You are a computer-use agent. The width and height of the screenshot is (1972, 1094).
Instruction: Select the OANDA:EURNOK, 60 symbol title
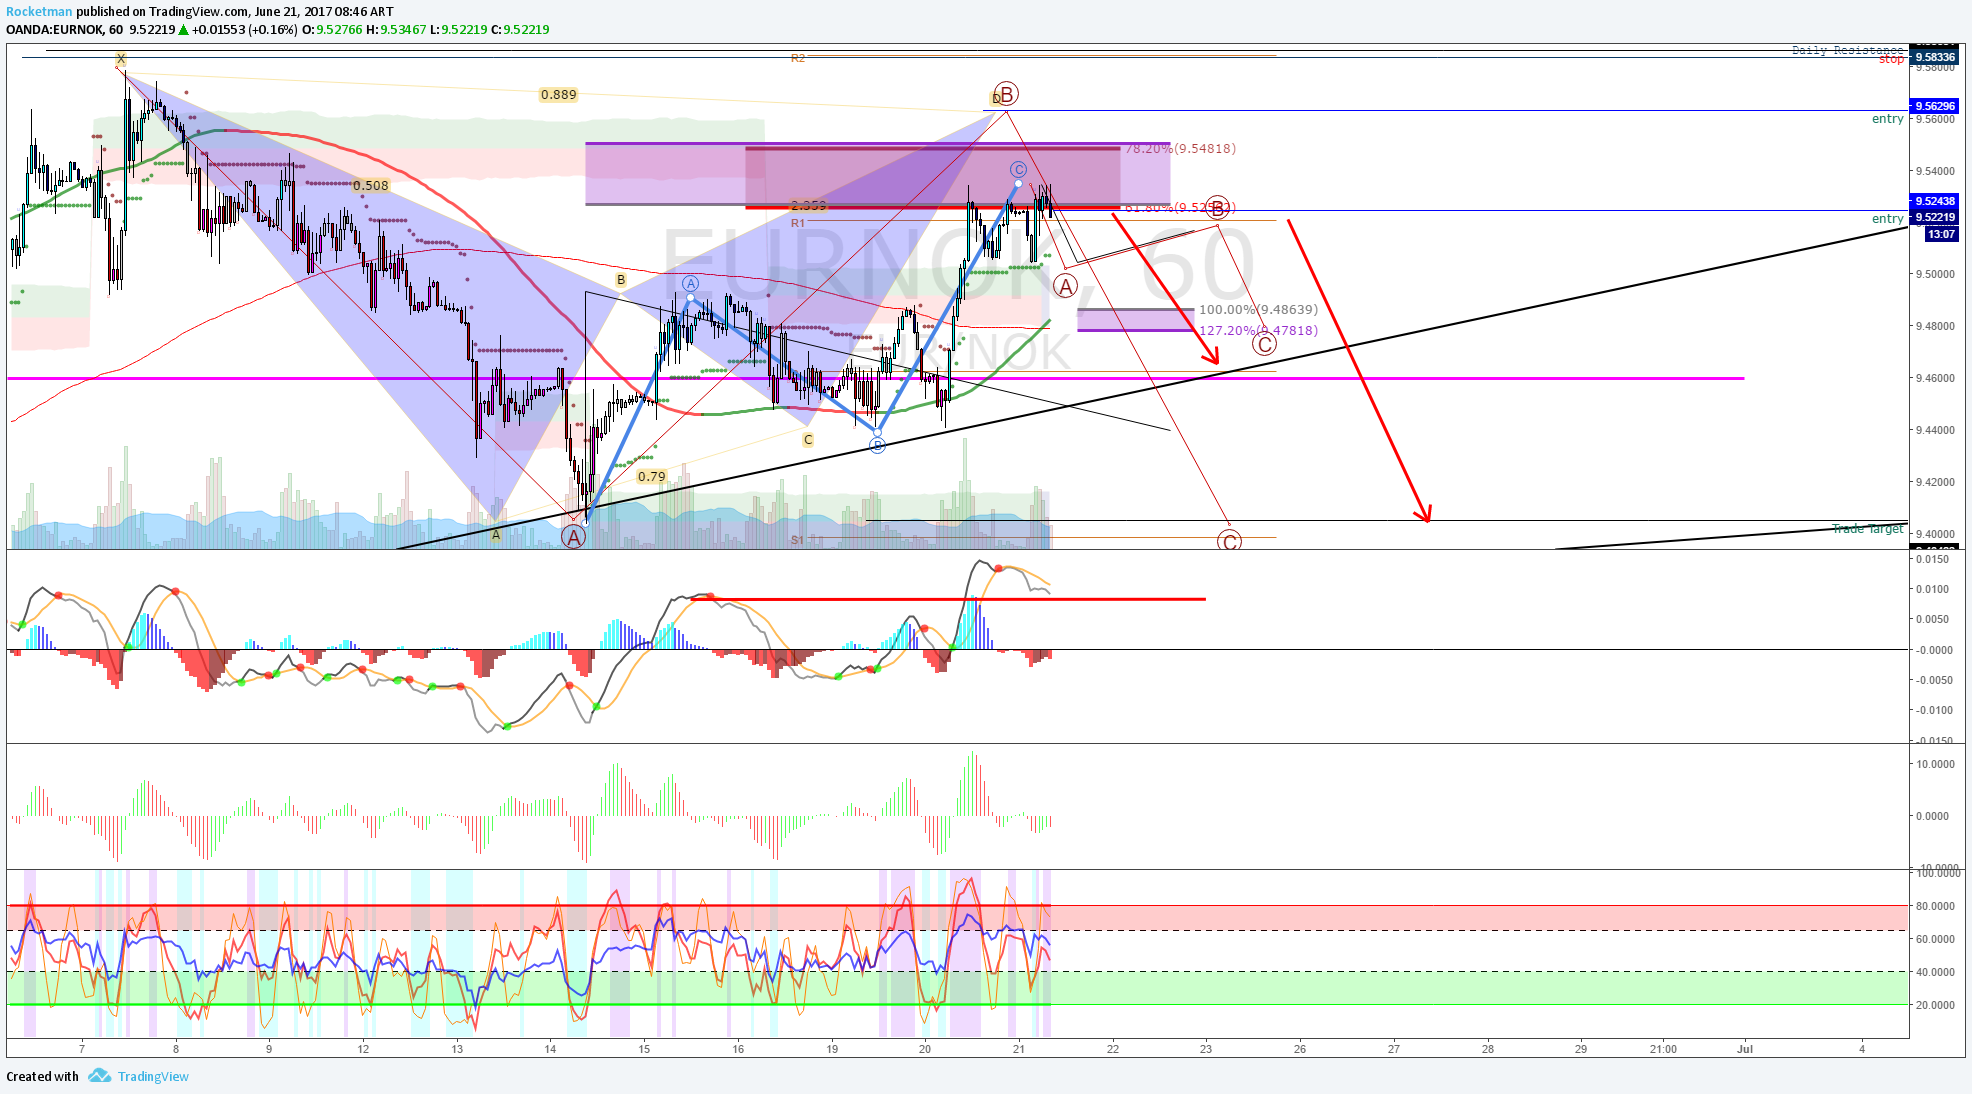click(x=64, y=29)
